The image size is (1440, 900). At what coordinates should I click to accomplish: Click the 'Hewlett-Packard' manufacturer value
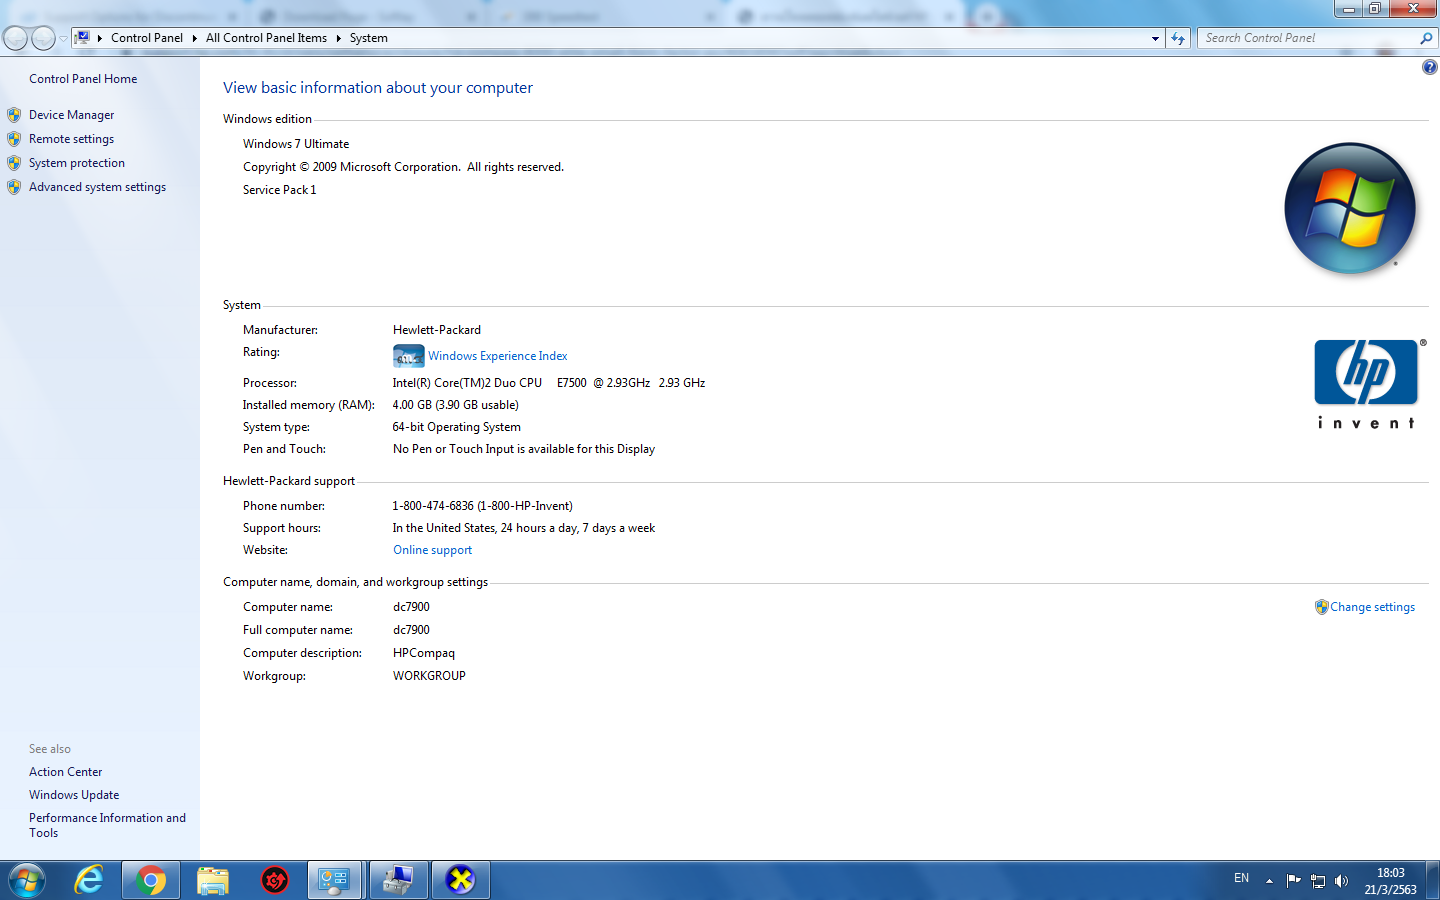point(437,330)
